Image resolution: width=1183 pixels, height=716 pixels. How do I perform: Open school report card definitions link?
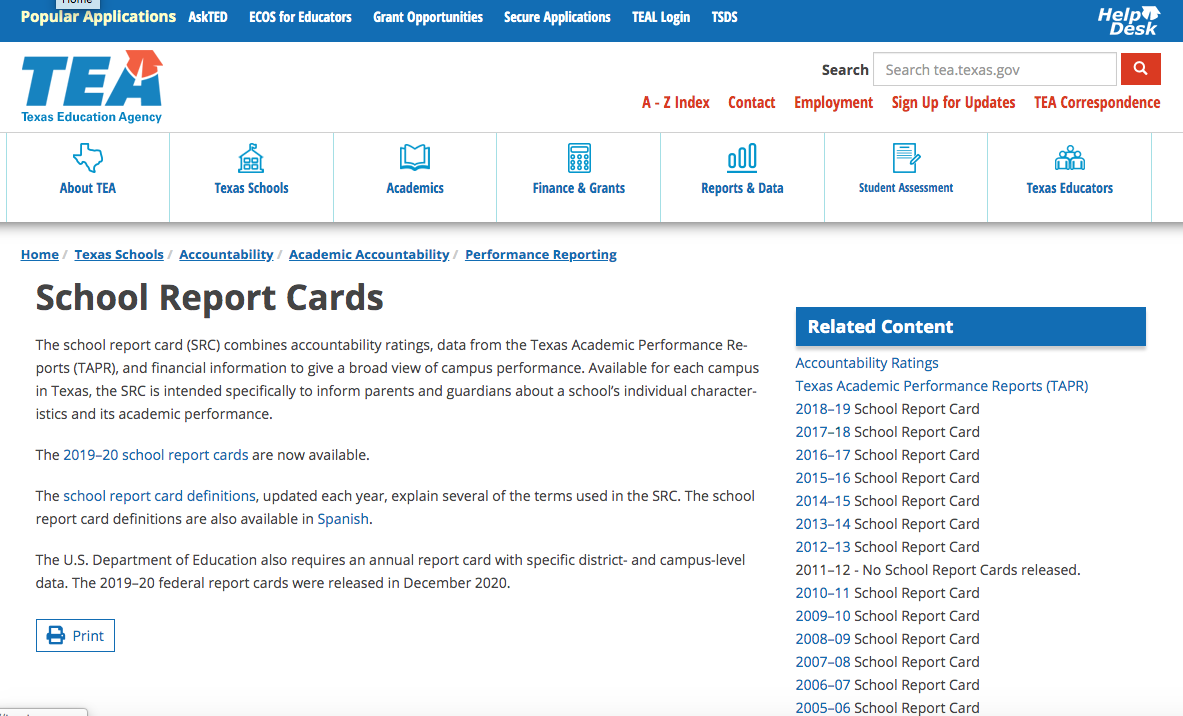click(x=159, y=496)
